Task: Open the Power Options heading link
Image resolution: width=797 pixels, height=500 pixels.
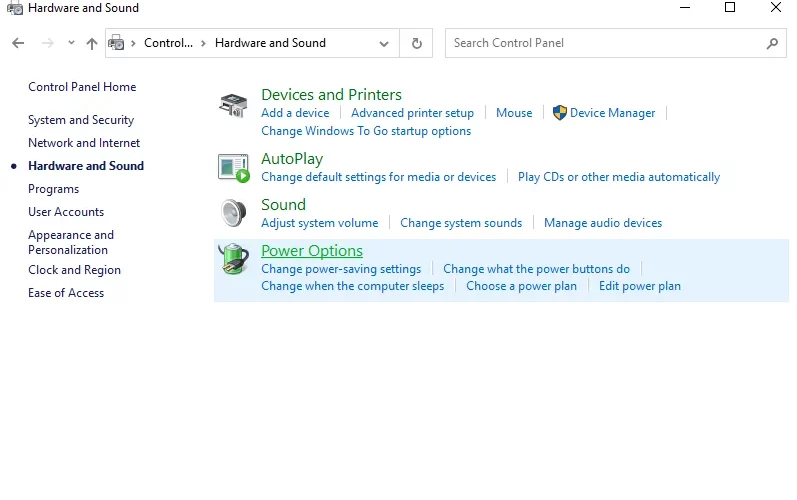Action: click(x=312, y=251)
